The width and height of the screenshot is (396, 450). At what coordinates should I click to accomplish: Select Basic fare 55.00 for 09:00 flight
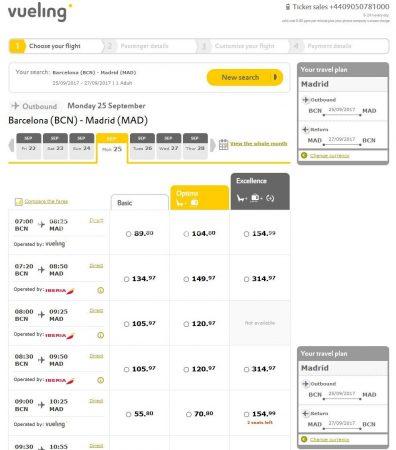pos(128,414)
